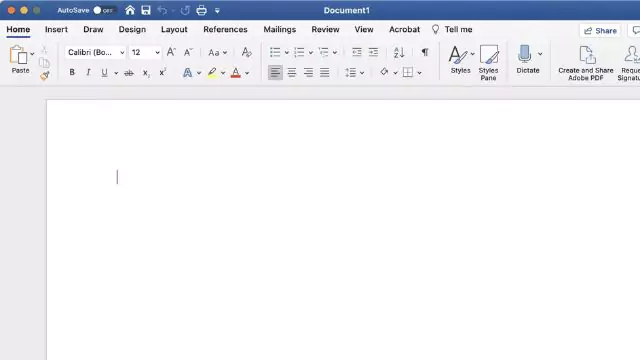Toggle italic formatting
Image resolution: width=640 pixels, height=360 pixels.
pos(88,73)
